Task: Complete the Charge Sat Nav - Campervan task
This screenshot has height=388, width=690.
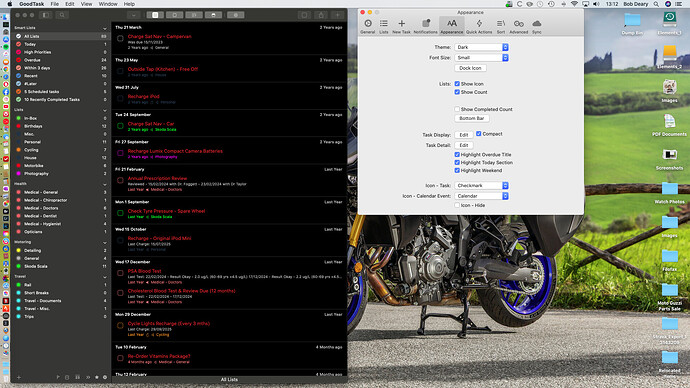Action: click(120, 39)
